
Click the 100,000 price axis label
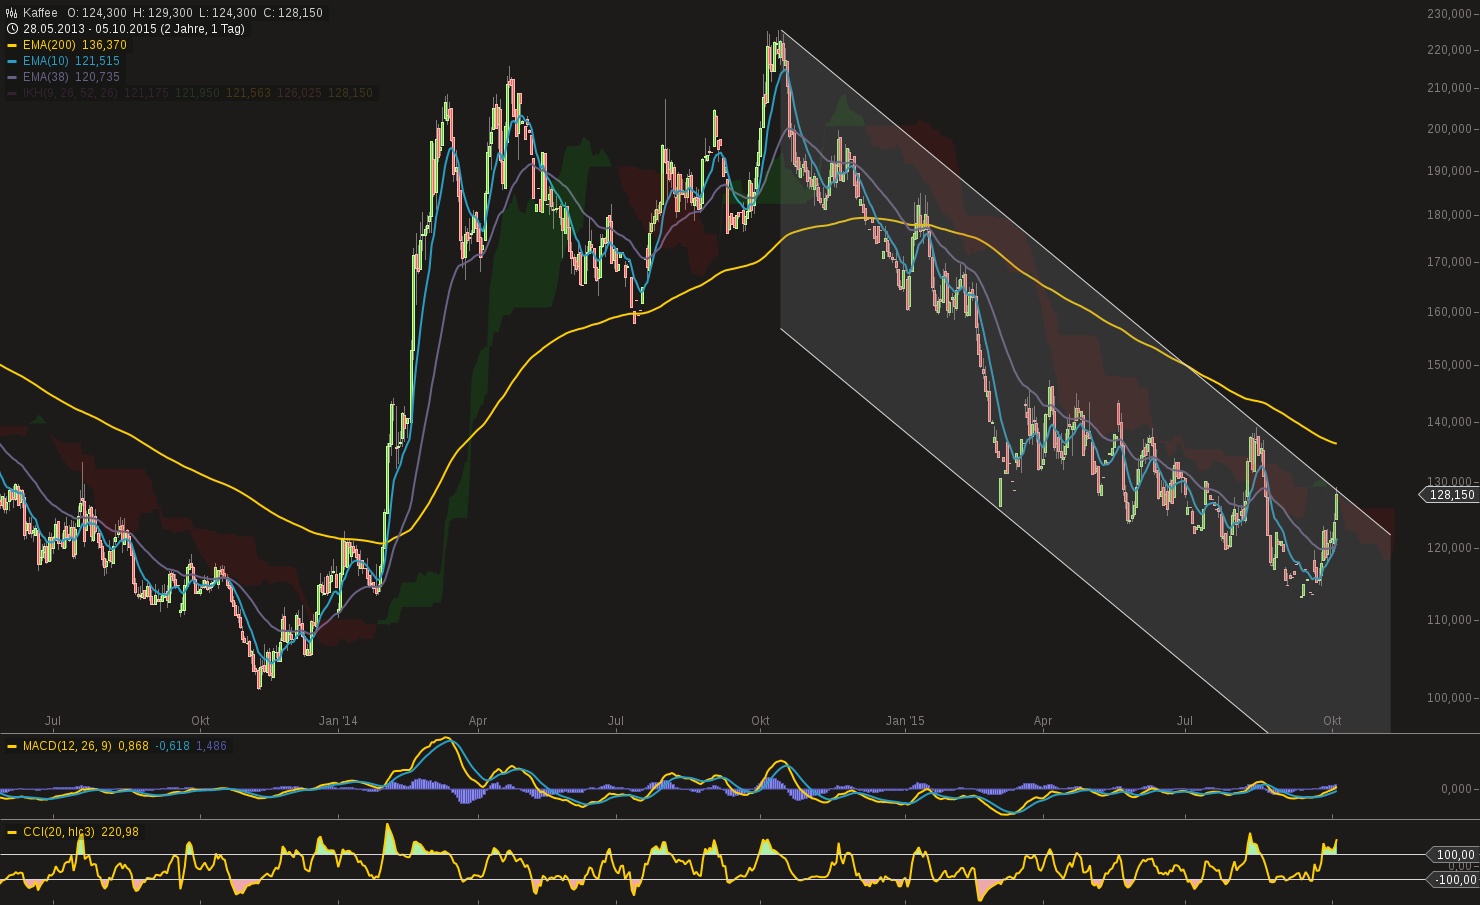coord(1449,698)
